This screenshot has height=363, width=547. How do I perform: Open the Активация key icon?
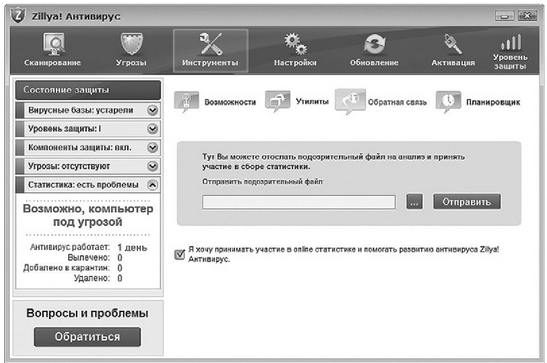453,44
